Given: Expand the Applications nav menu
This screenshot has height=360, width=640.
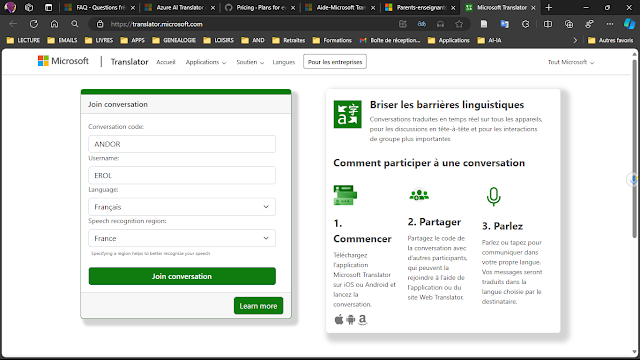Looking at the screenshot, I should 206,62.
